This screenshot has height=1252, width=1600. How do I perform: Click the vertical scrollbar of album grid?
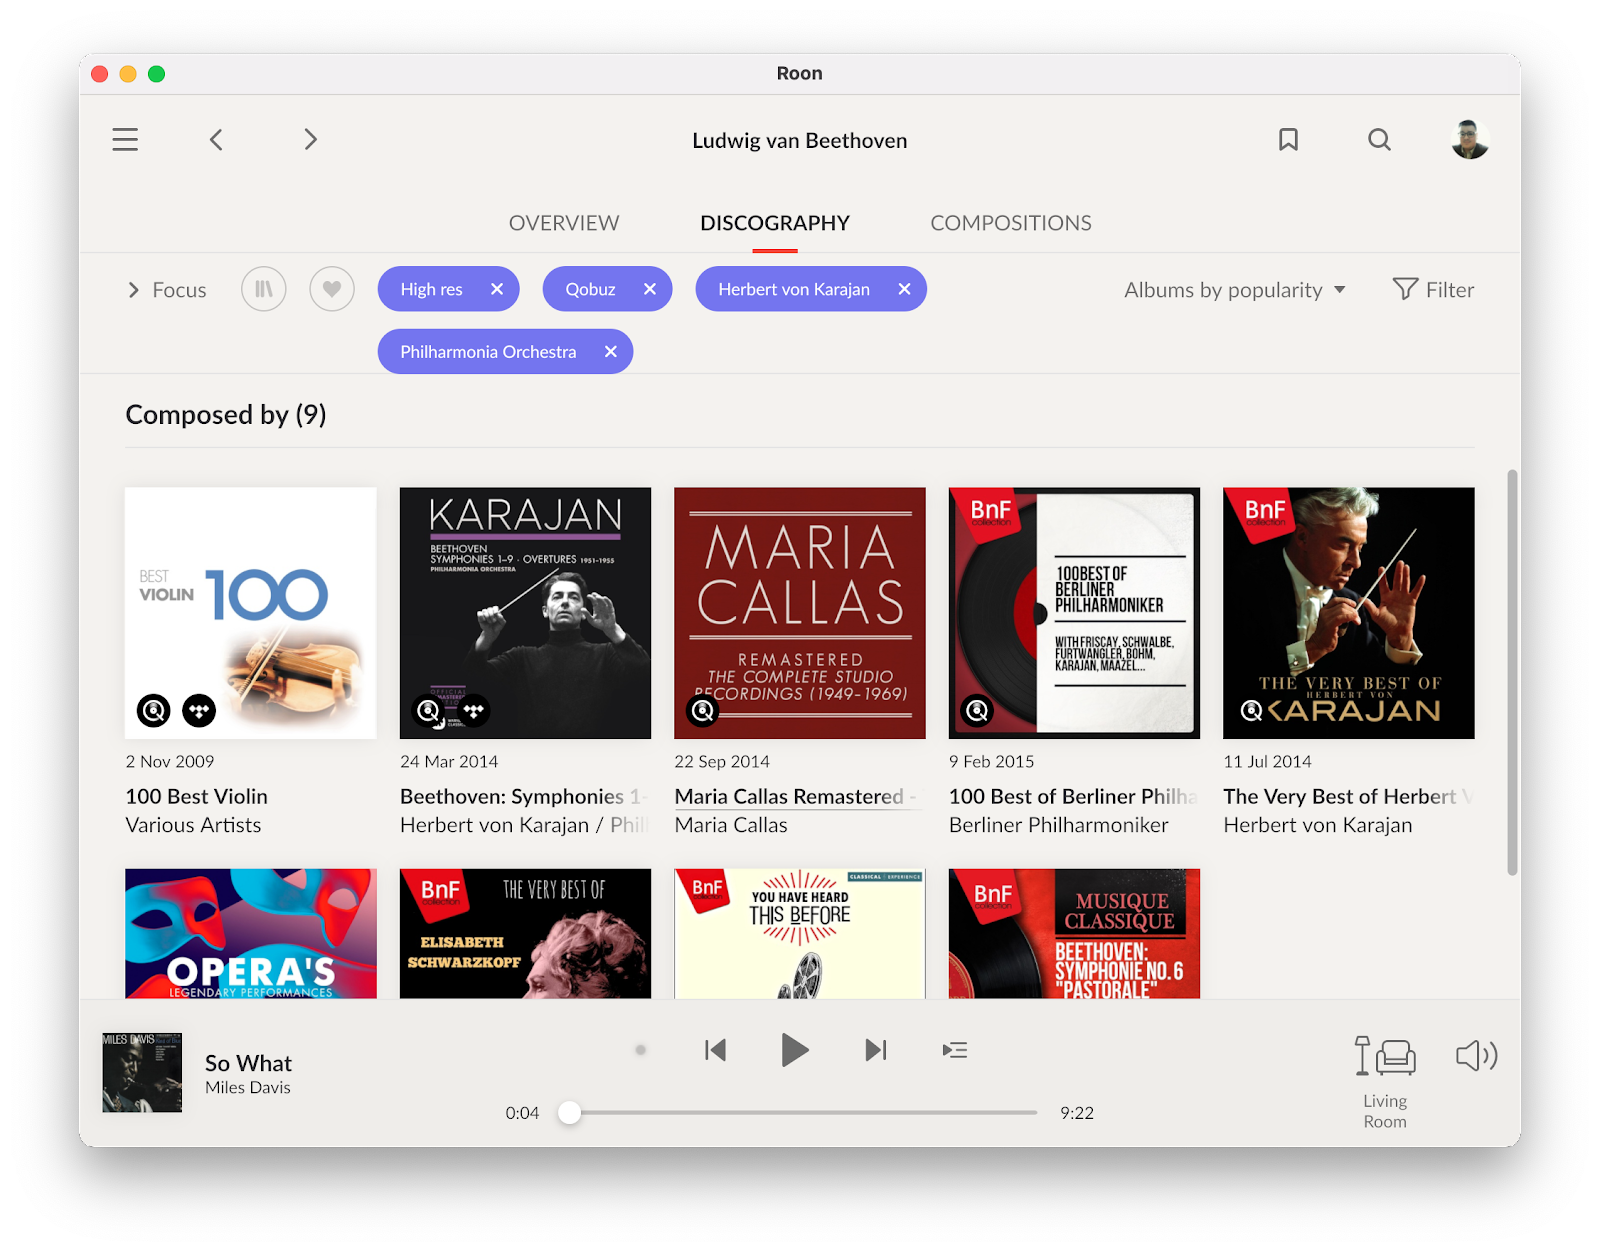click(1513, 672)
